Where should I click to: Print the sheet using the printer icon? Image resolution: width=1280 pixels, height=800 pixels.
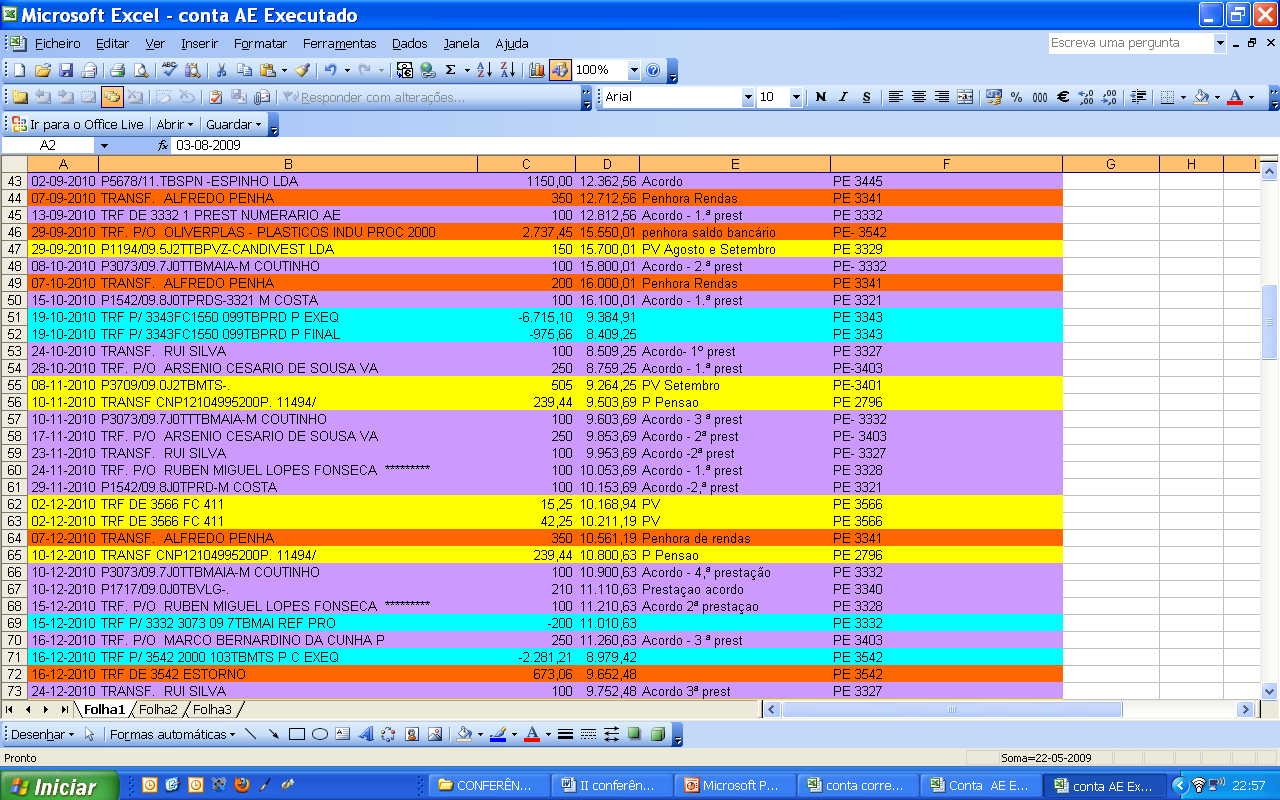[117, 70]
